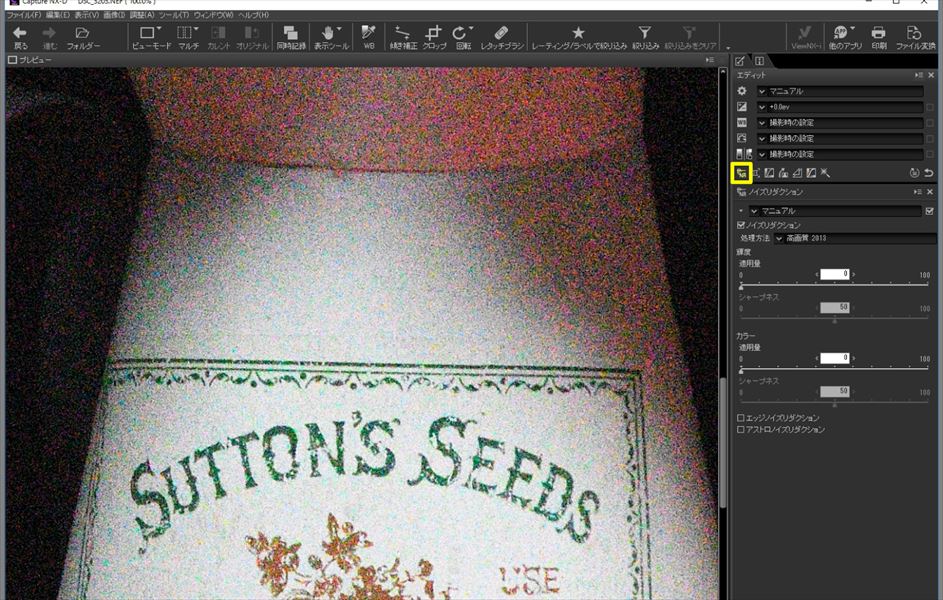Pick the WB white balance eyedropper

point(369,37)
